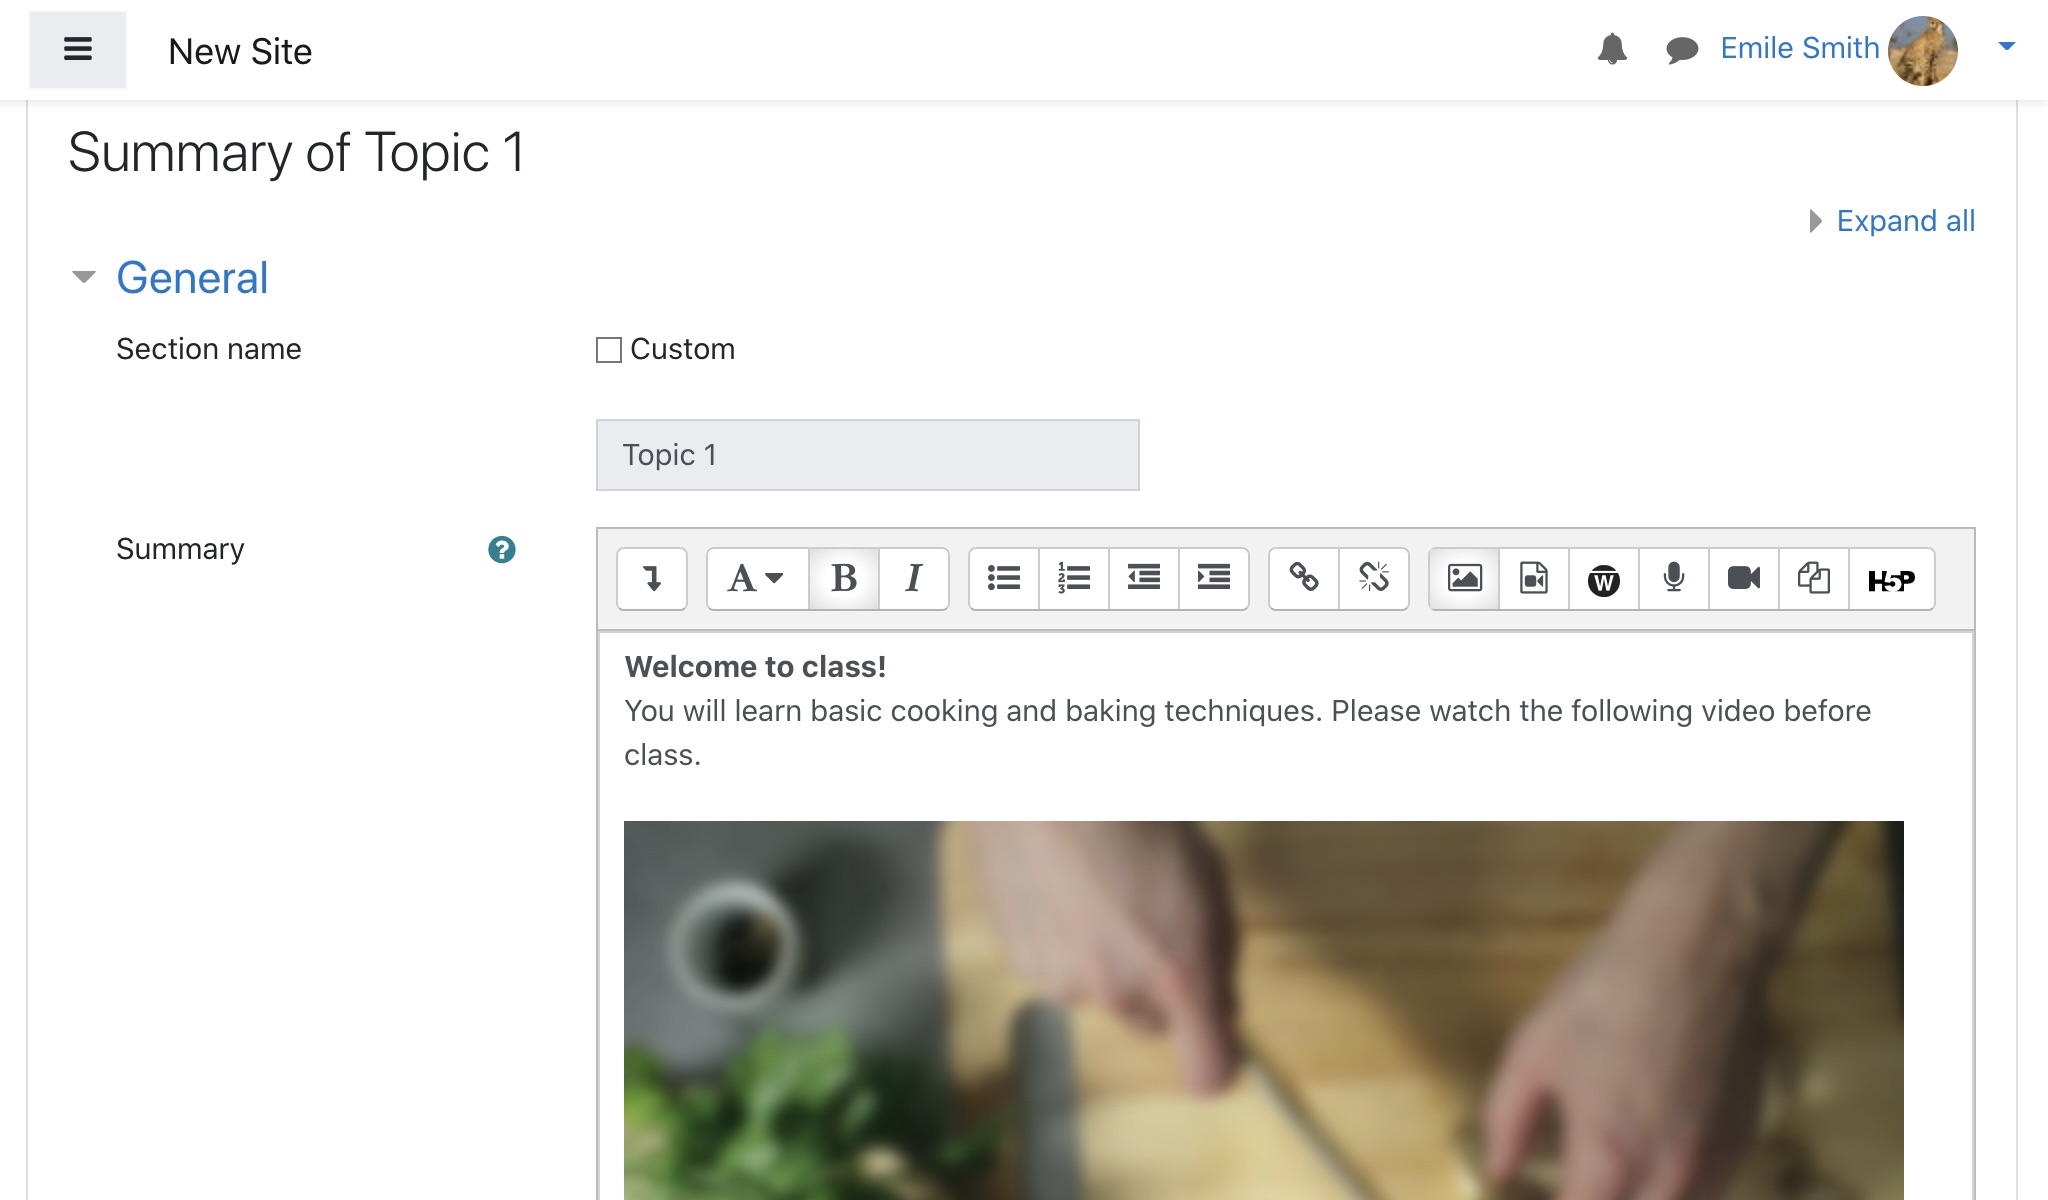Click the Insert media file icon
This screenshot has width=2048, height=1200.
tap(1532, 577)
